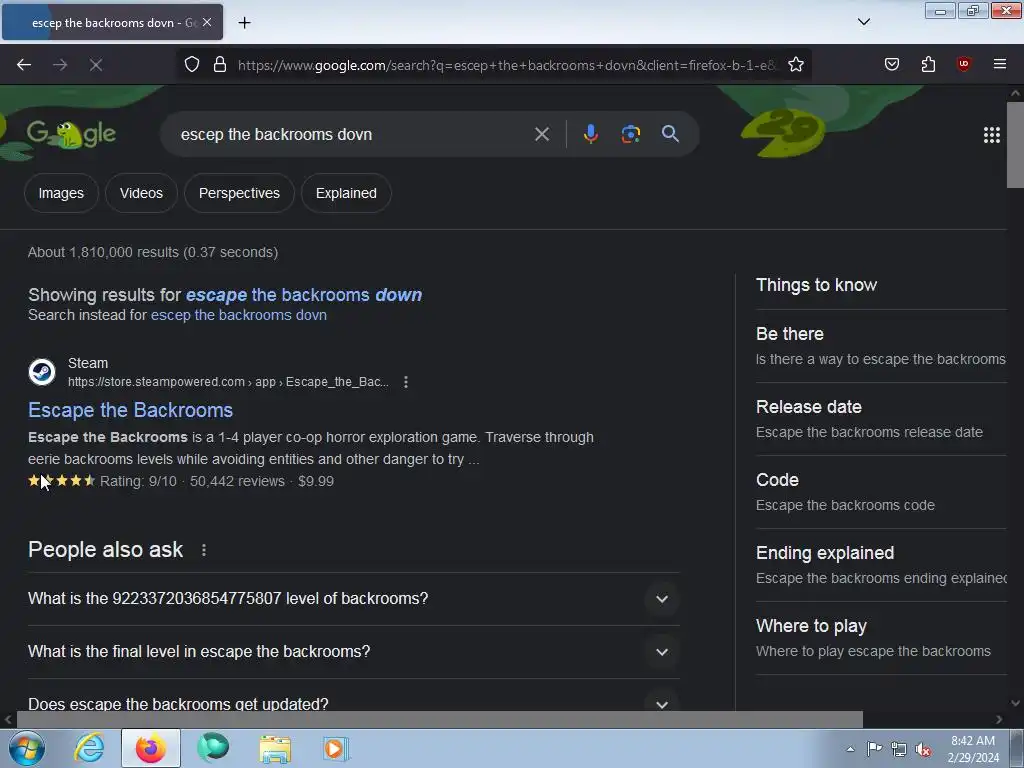Open the uBlock Origin extension icon
The width and height of the screenshot is (1024, 768).
tap(963, 64)
